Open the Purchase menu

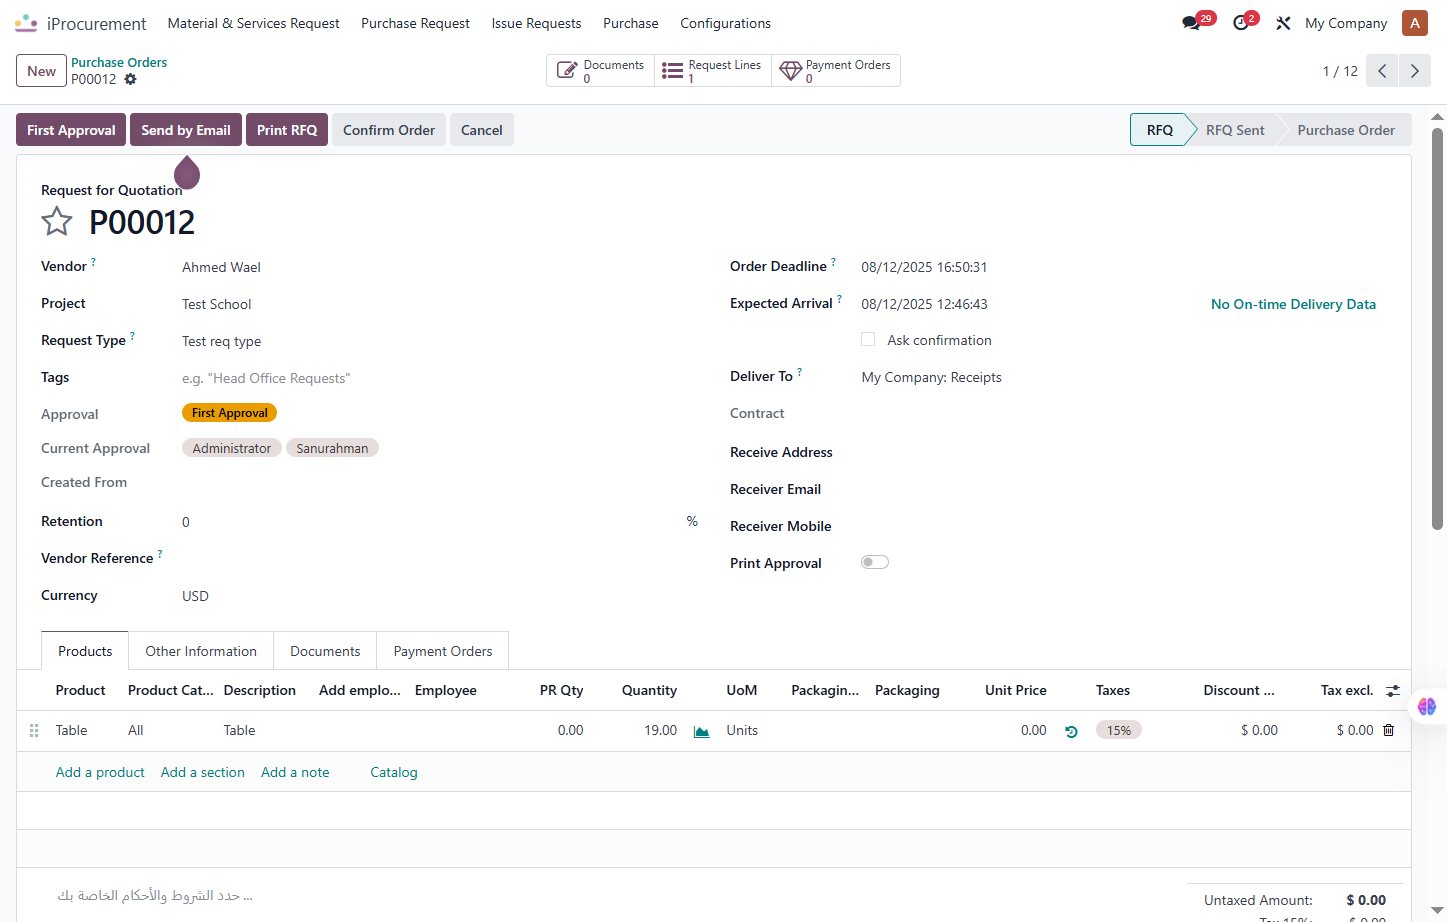pos(631,23)
